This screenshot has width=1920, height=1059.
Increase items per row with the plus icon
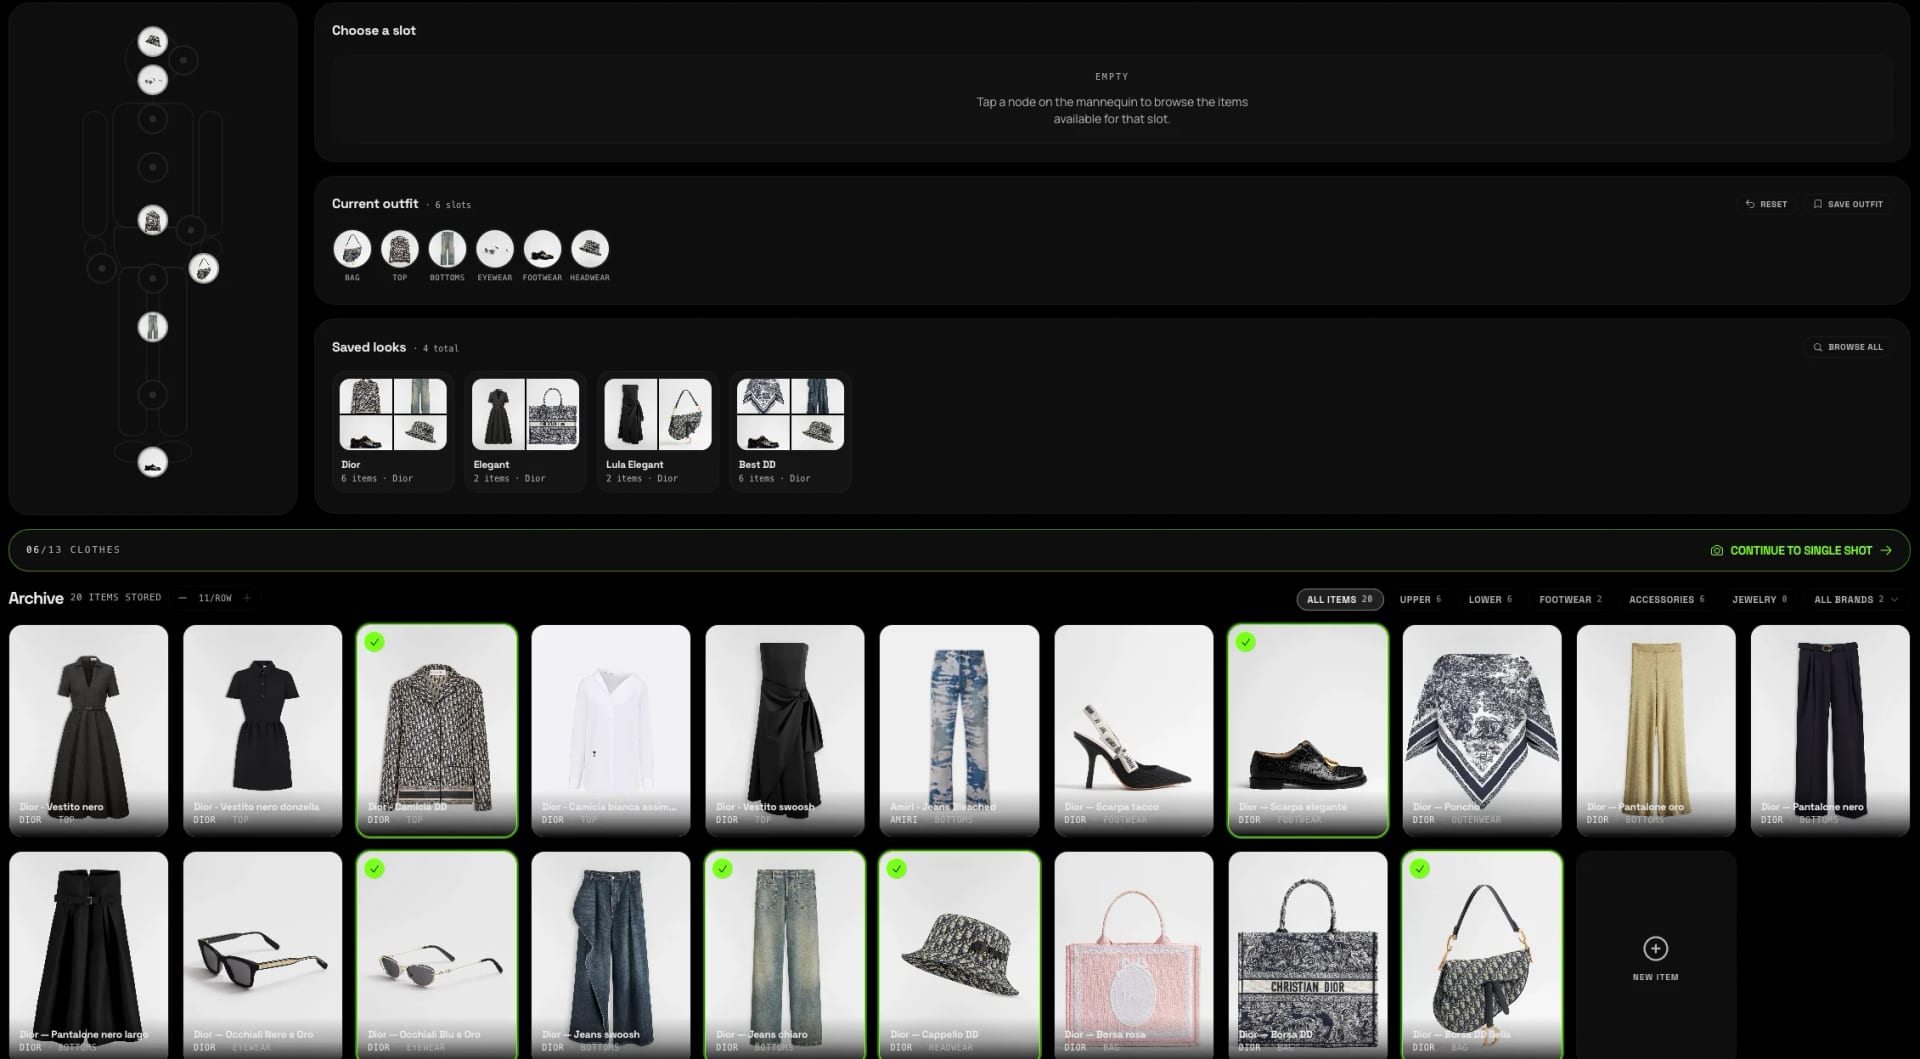point(247,598)
